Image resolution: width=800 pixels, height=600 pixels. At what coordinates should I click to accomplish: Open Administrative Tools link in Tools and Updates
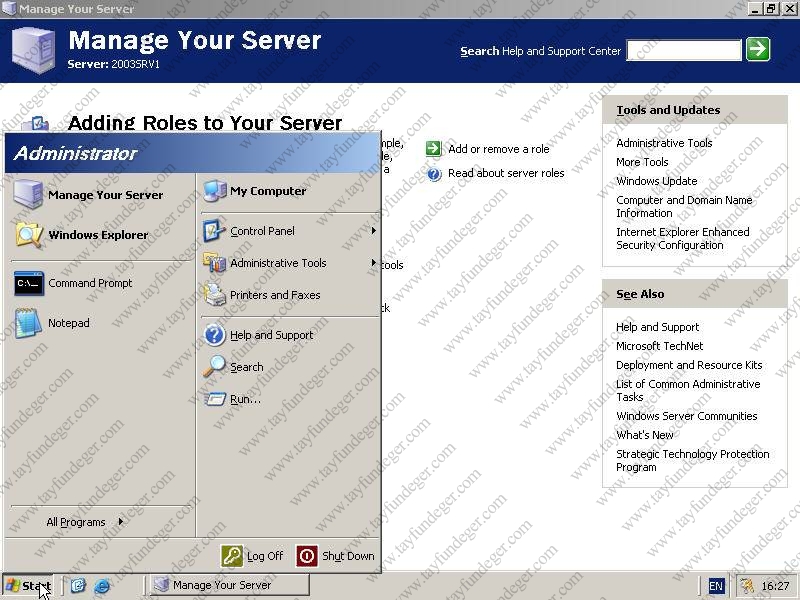664,143
